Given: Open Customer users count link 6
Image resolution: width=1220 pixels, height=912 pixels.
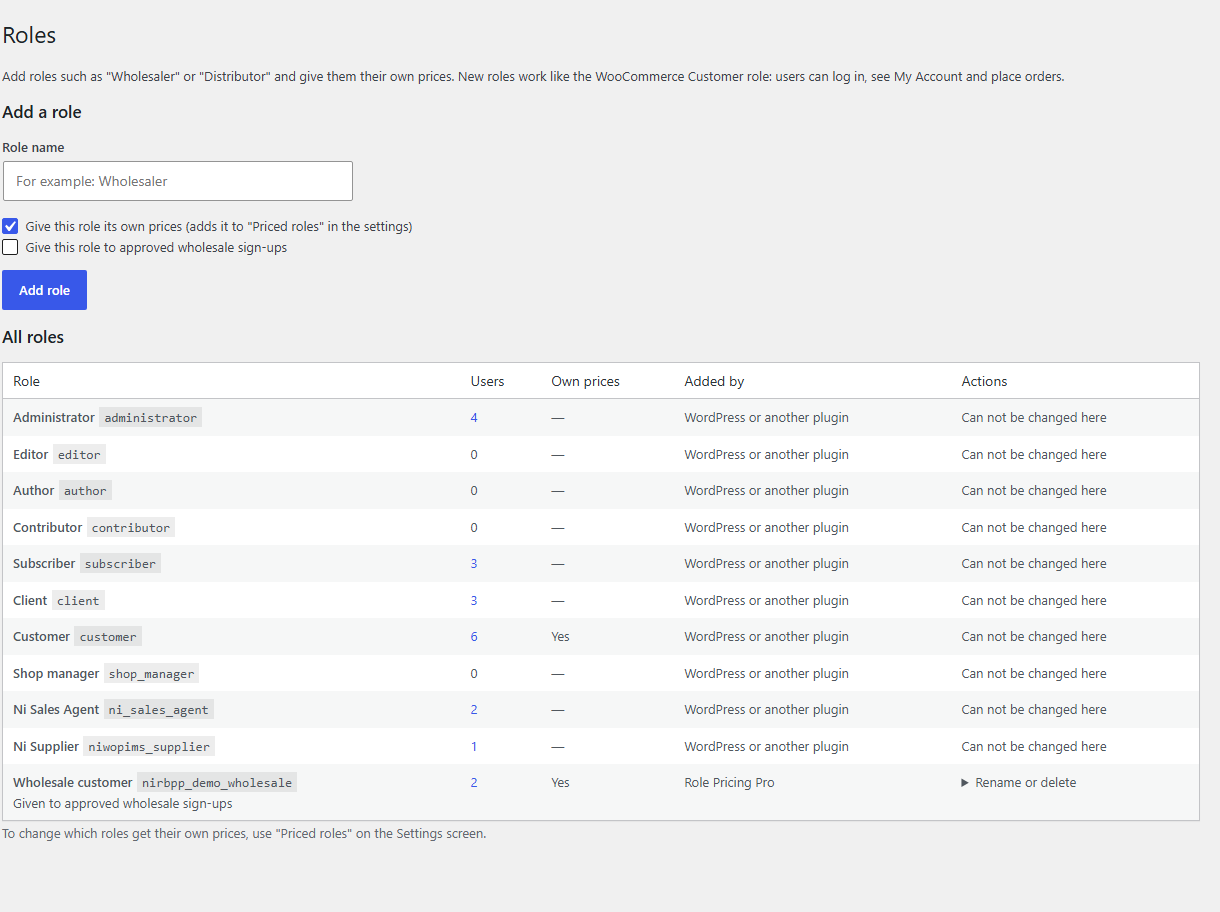Looking at the screenshot, I should coord(474,637).
